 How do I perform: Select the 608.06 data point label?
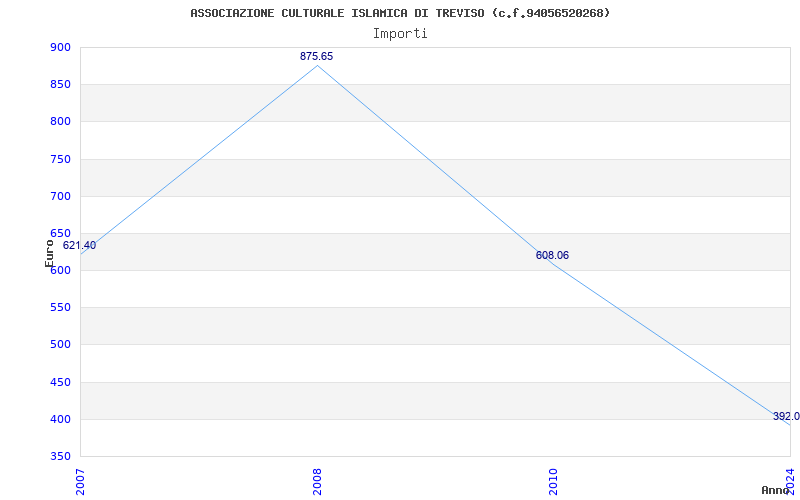coord(552,256)
